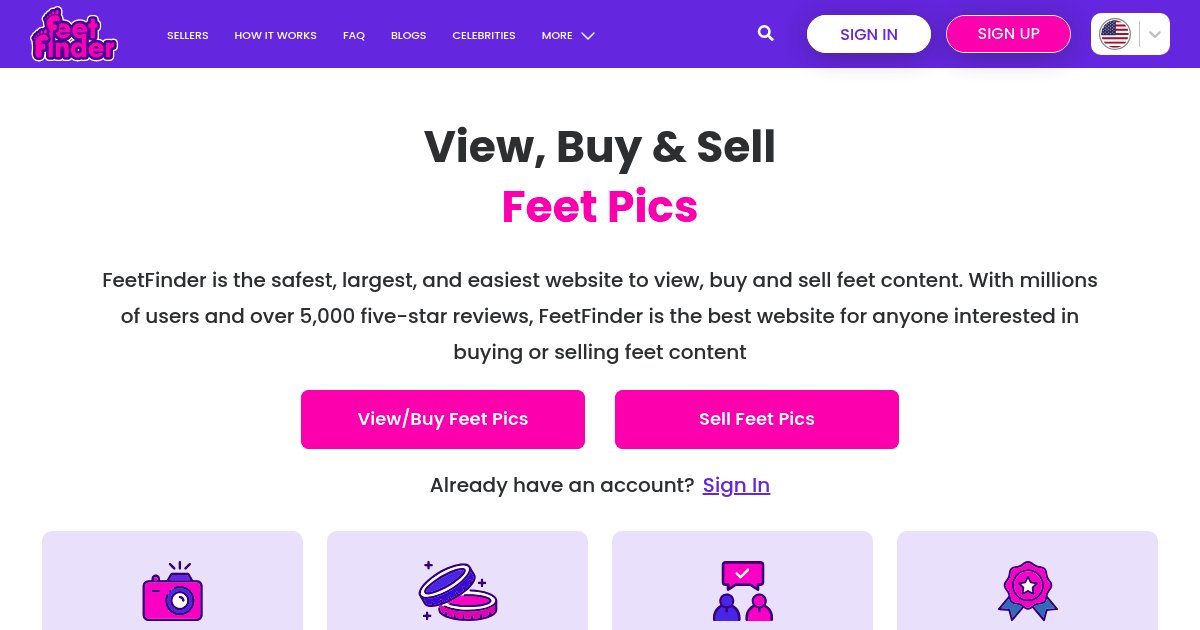Select HOW IT WORKS in navigation

pos(275,35)
